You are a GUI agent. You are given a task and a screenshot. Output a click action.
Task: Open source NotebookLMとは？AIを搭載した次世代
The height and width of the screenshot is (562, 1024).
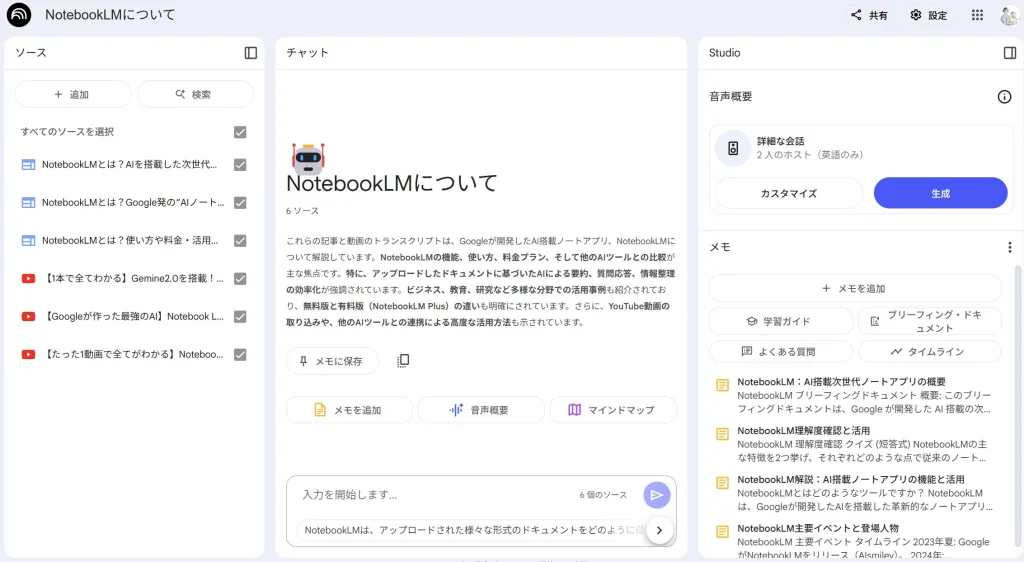coord(129,164)
